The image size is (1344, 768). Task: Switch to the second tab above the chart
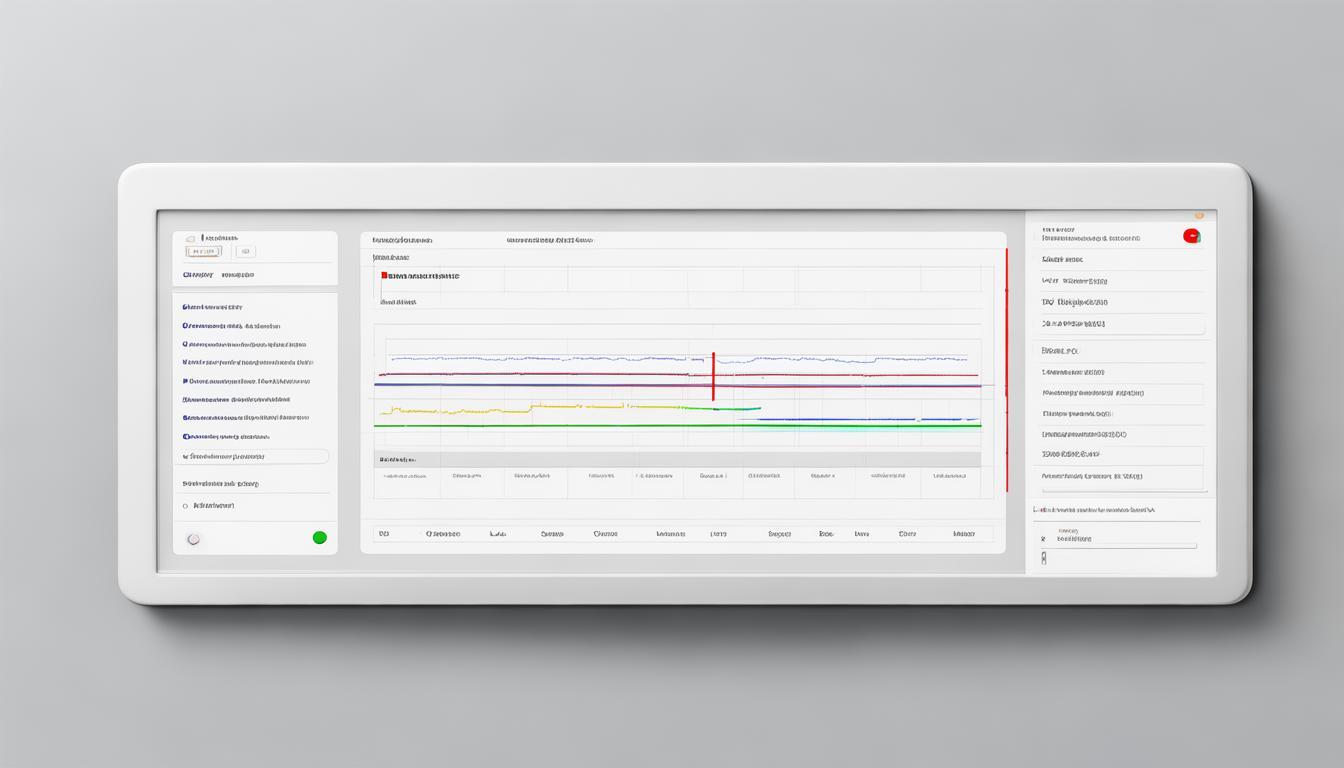click(549, 241)
